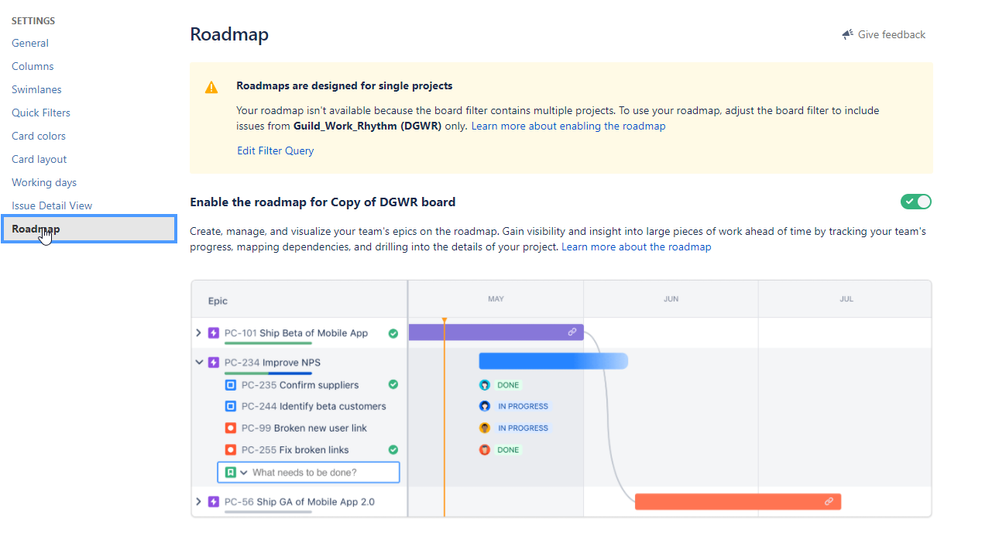Open Card layout settings

[39, 159]
